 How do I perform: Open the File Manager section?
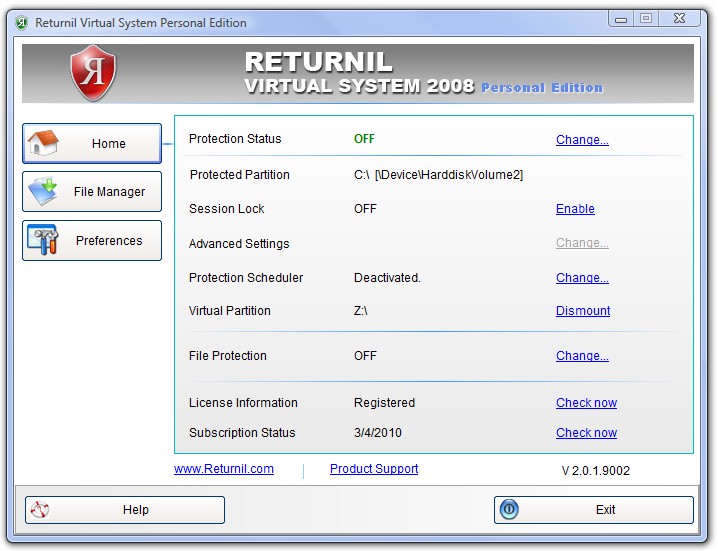click(92, 191)
